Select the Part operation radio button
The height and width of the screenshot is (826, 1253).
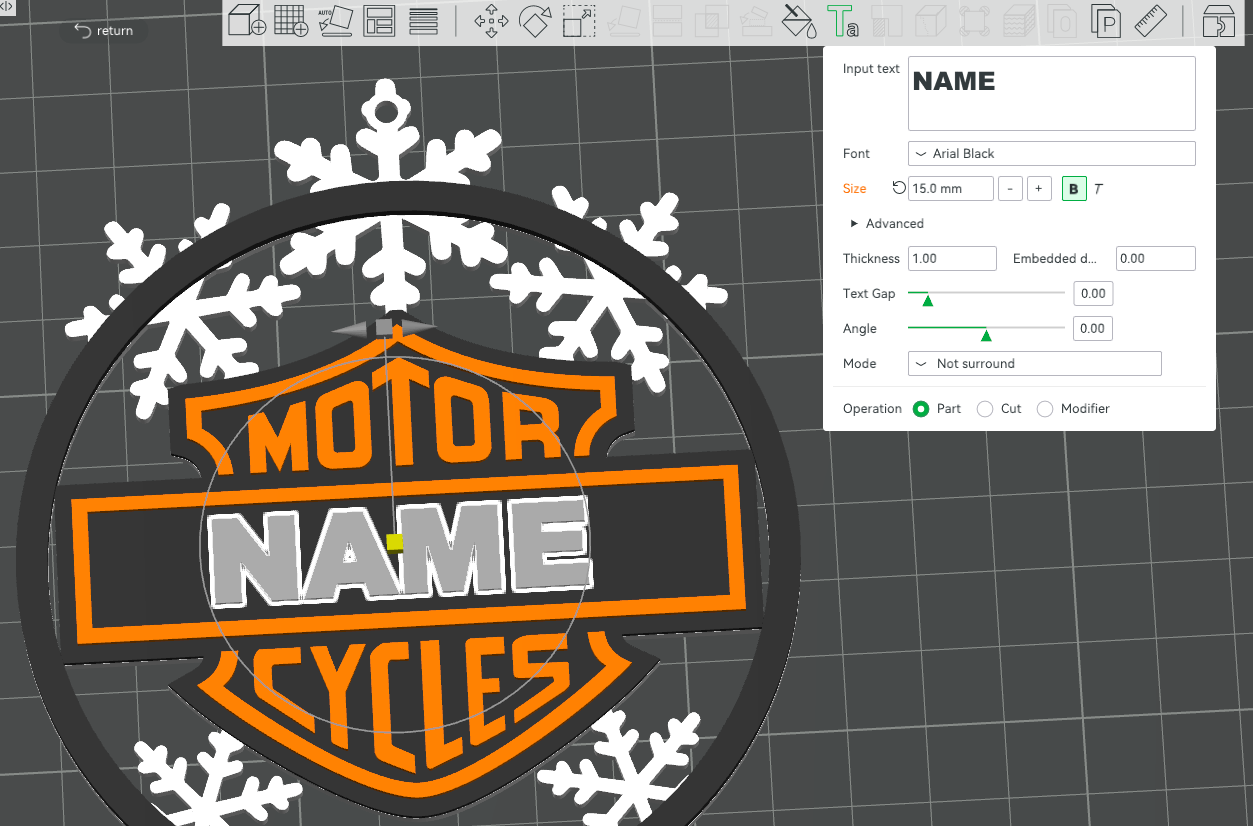[921, 408]
